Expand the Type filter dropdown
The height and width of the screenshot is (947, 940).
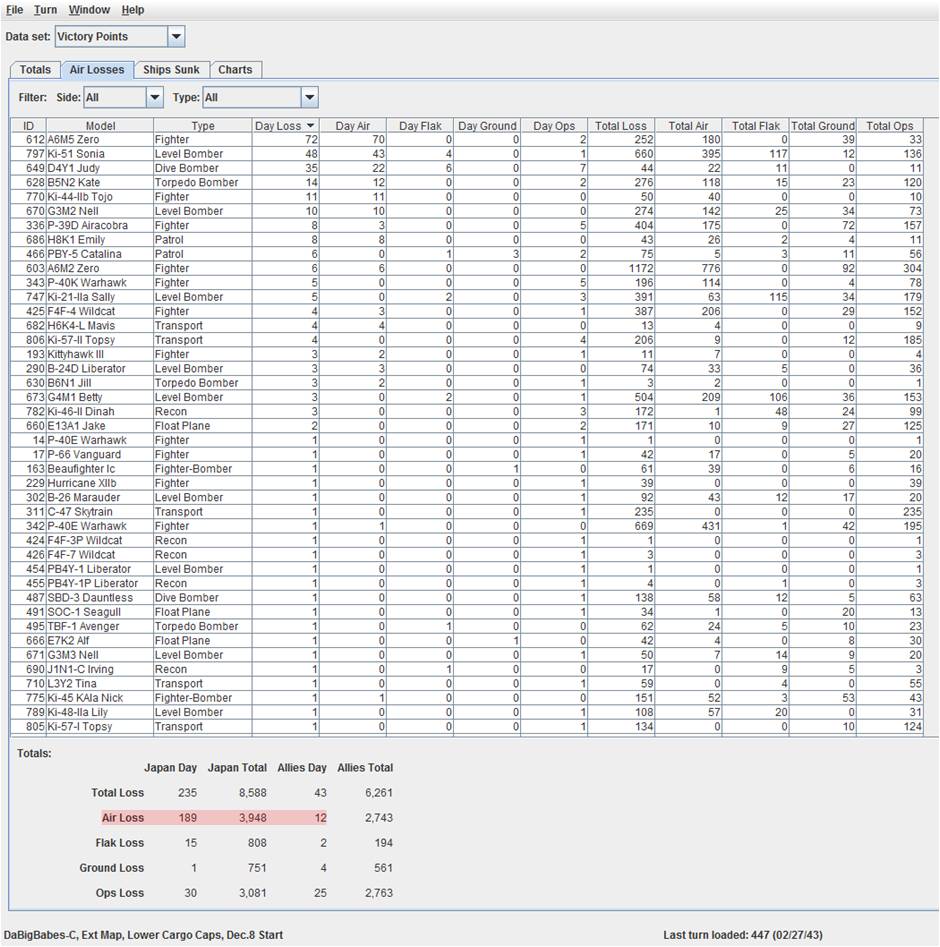point(309,97)
